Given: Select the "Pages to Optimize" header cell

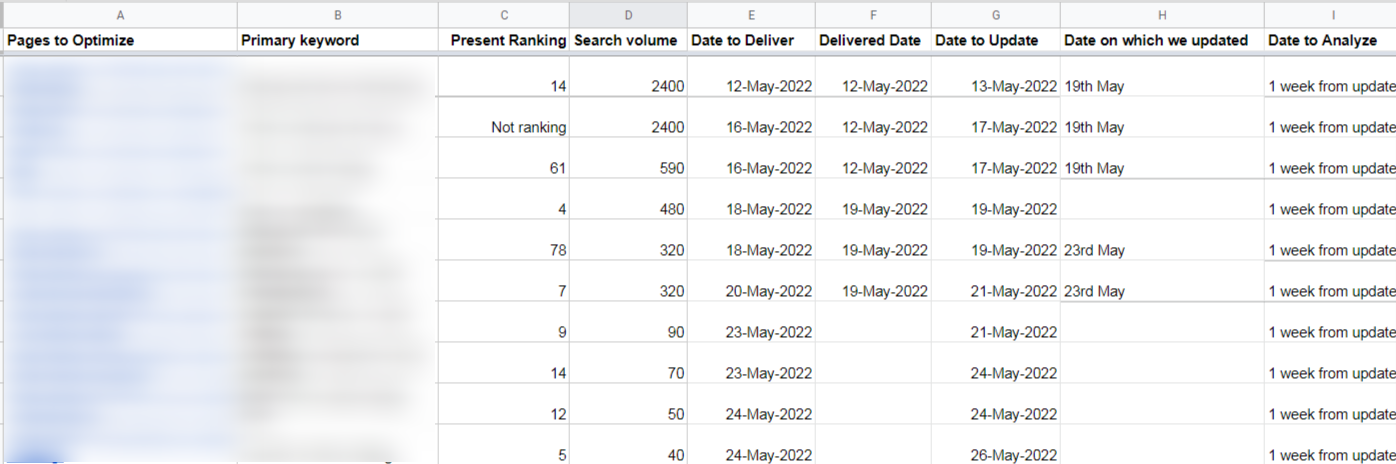Looking at the screenshot, I should [x=120, y=41].
